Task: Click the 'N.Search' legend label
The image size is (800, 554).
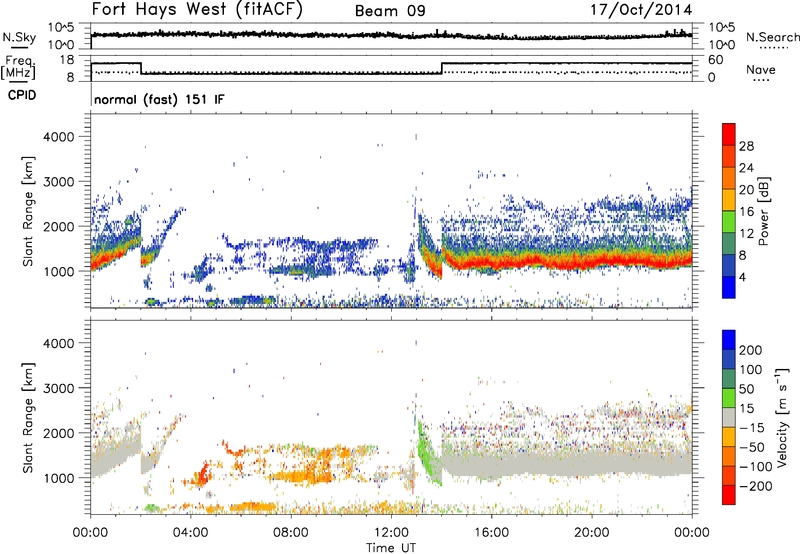Action: coord(772,37)
